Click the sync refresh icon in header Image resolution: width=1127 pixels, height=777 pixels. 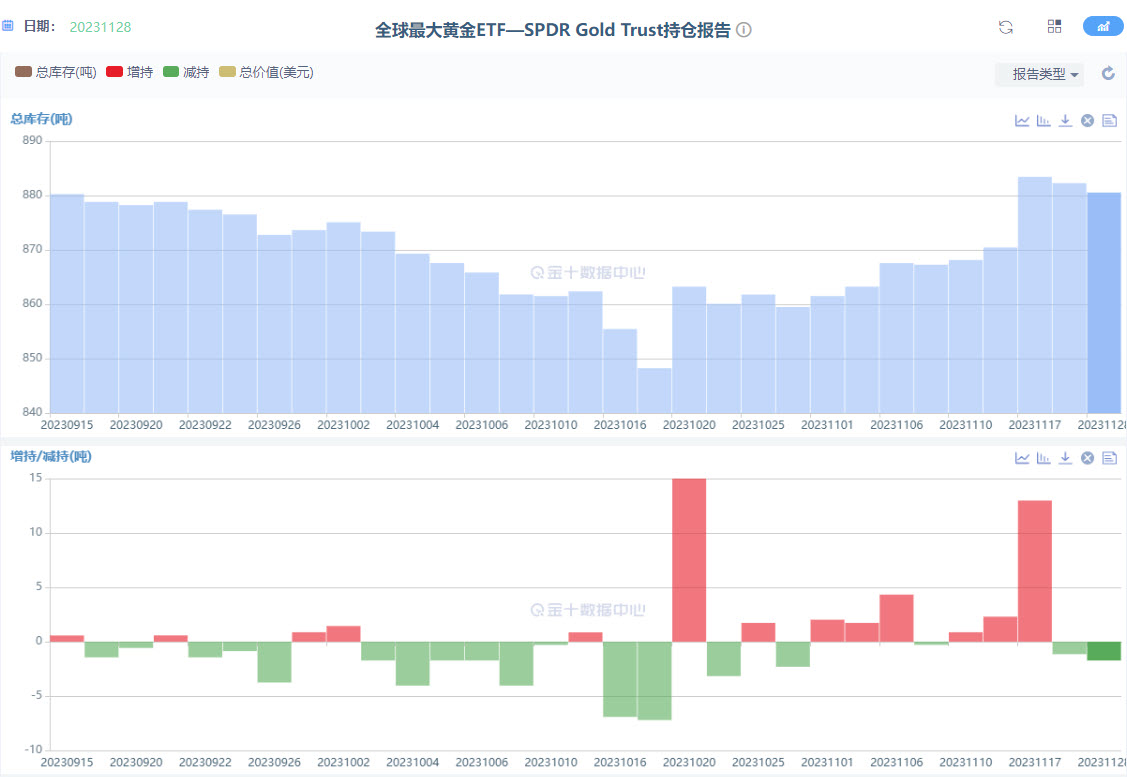pos(1006,27)
